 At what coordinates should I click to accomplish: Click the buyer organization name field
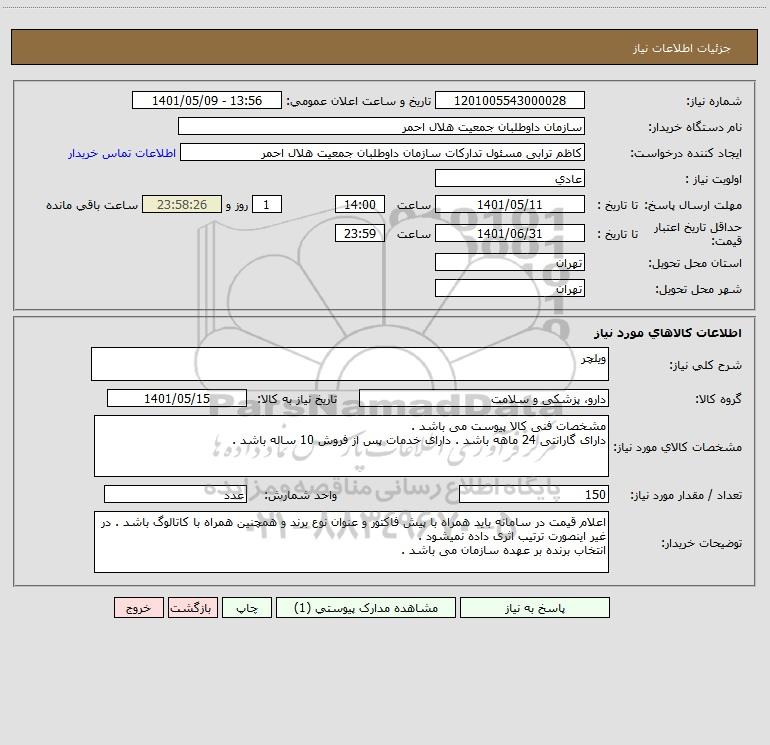click(x=381, y=126)
